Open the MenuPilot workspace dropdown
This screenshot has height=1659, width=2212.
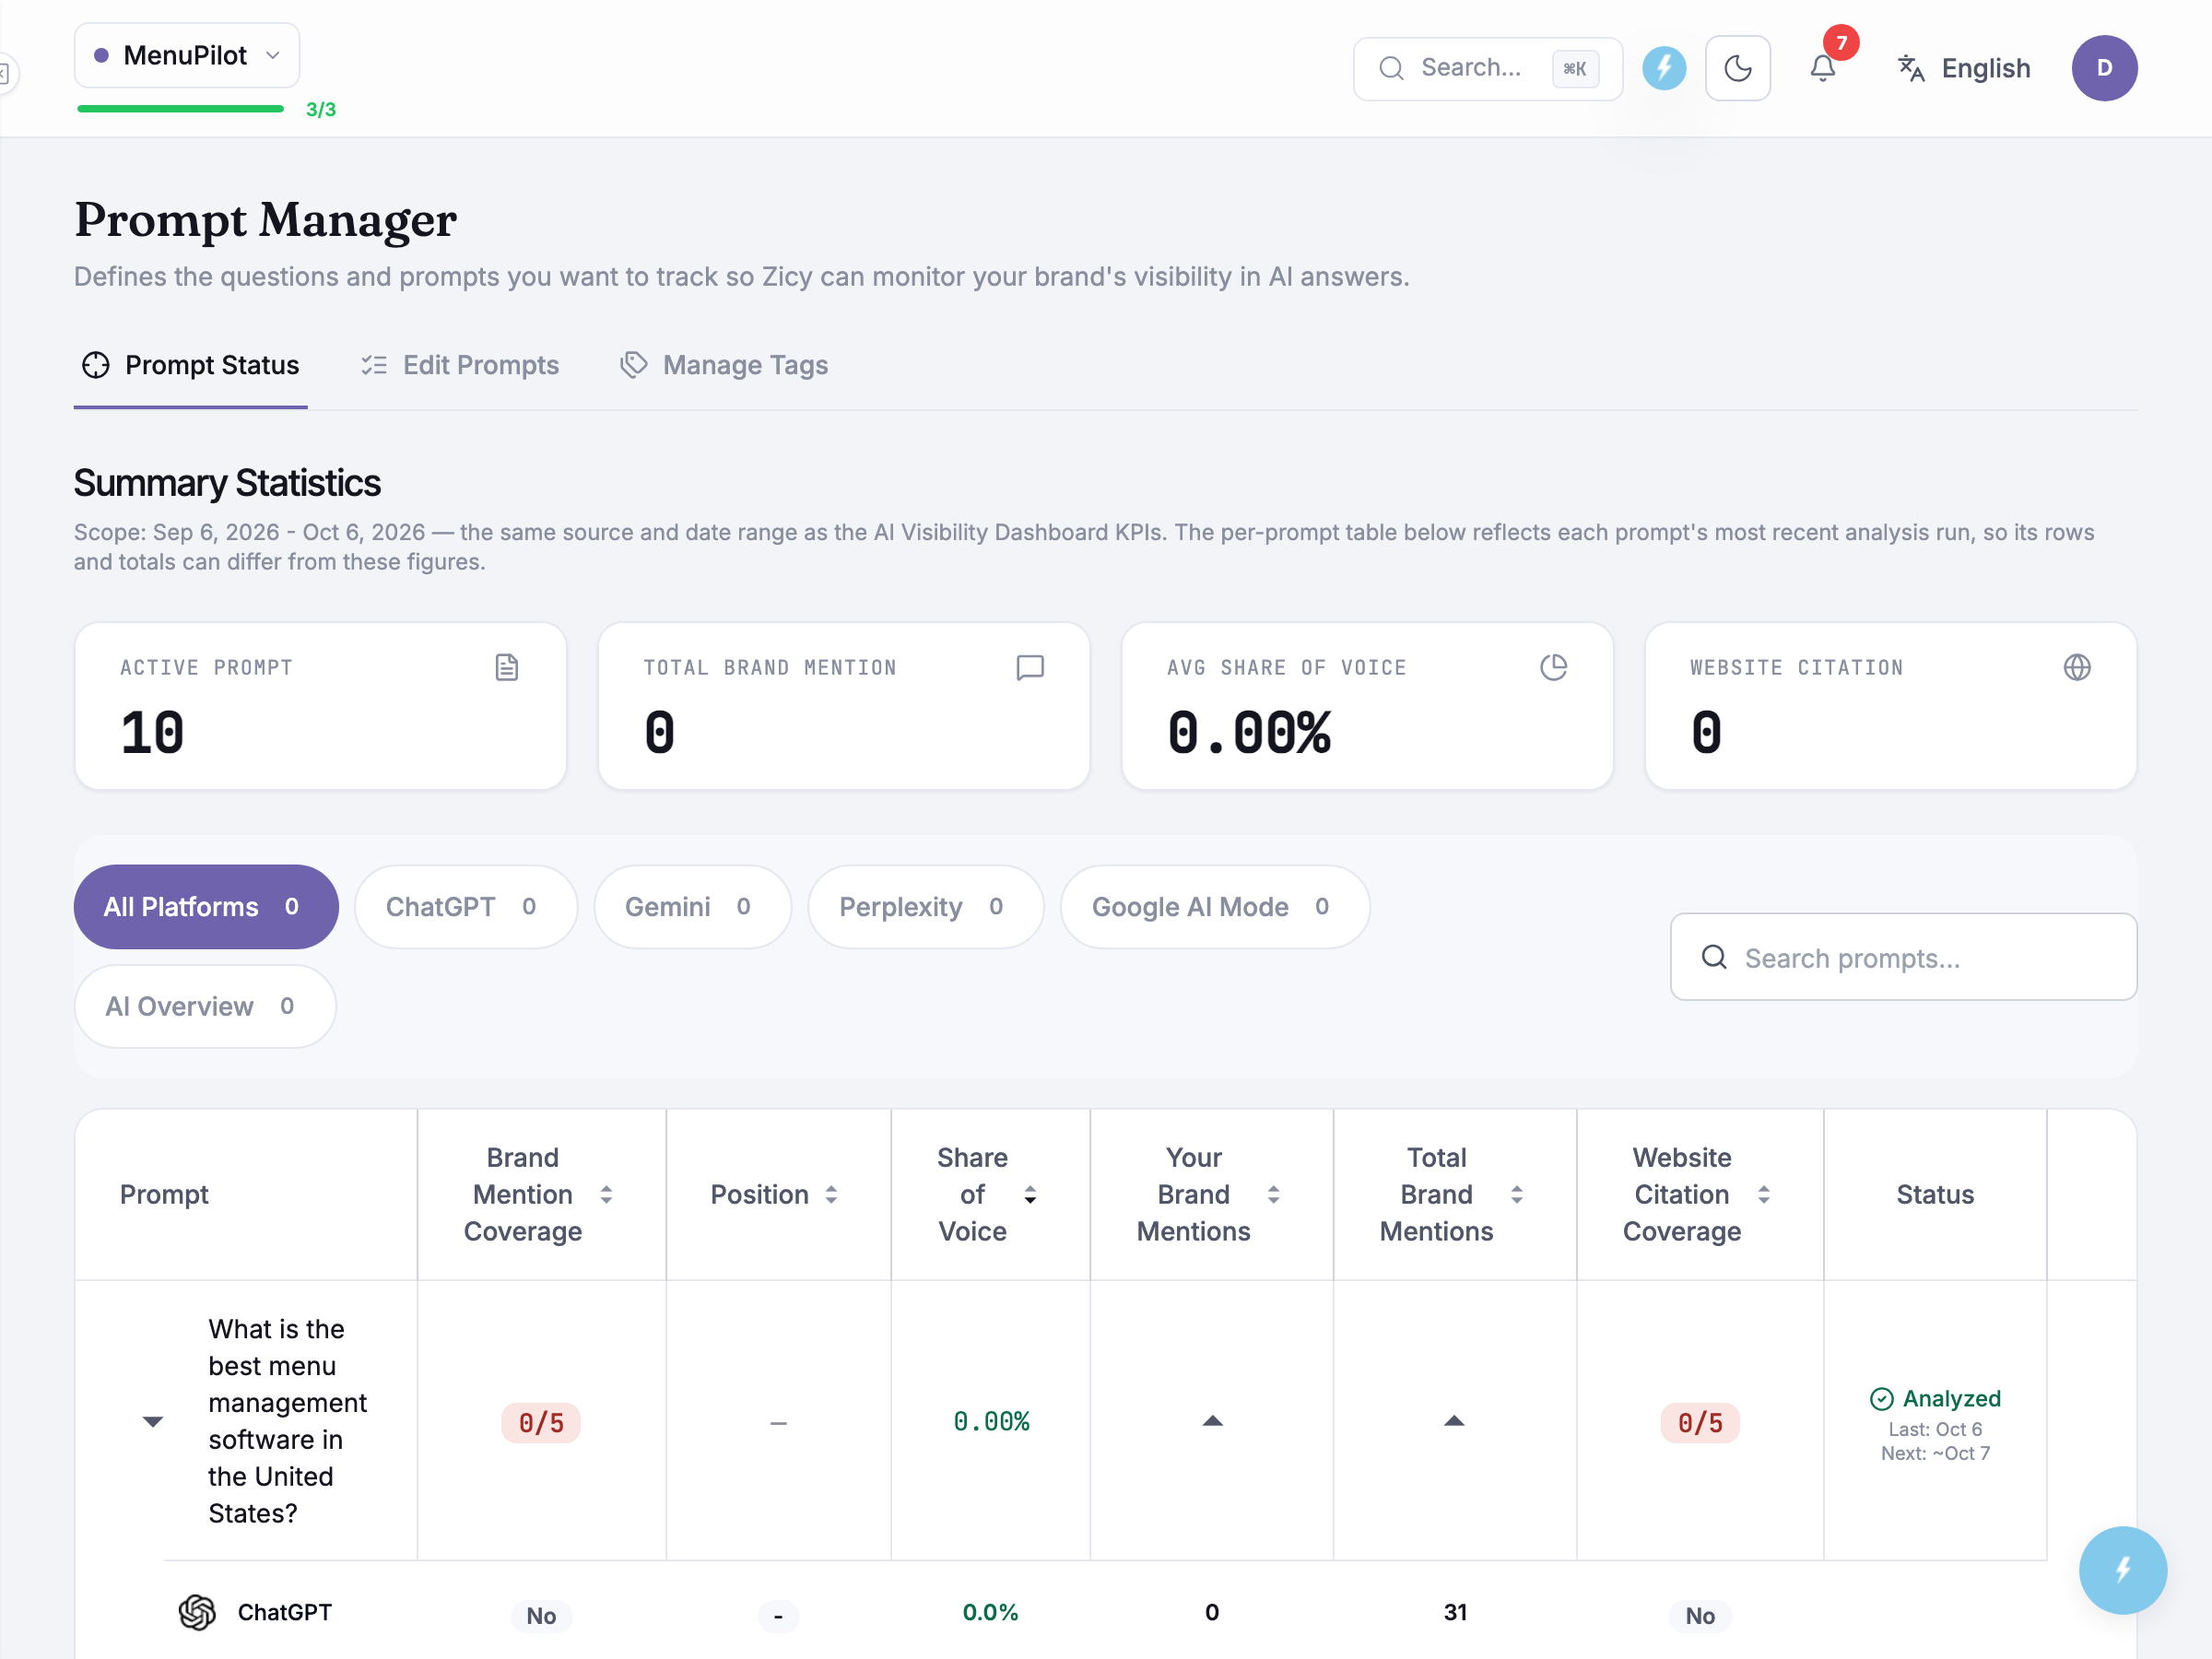point(187,55)
